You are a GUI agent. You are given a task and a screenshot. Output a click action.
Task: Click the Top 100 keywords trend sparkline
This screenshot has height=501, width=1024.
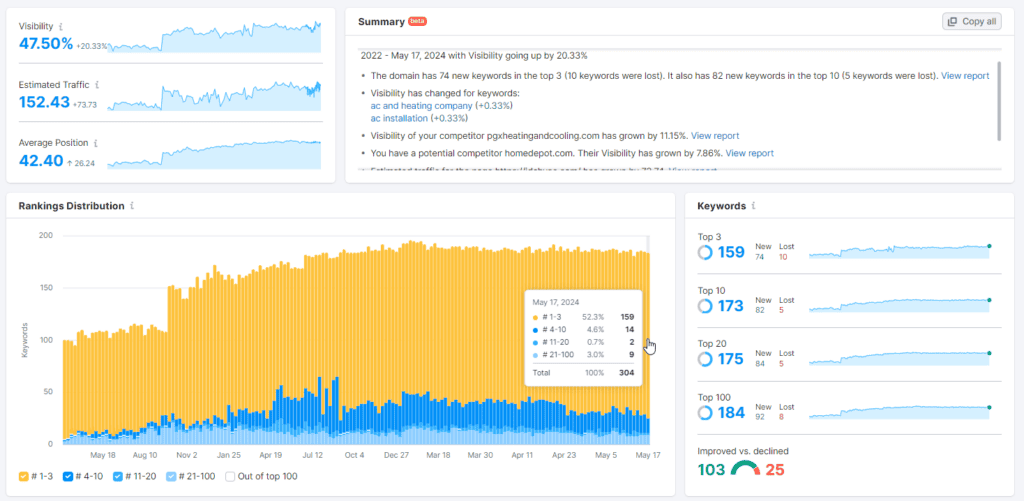pyautogui.click(x=900, y=412)
